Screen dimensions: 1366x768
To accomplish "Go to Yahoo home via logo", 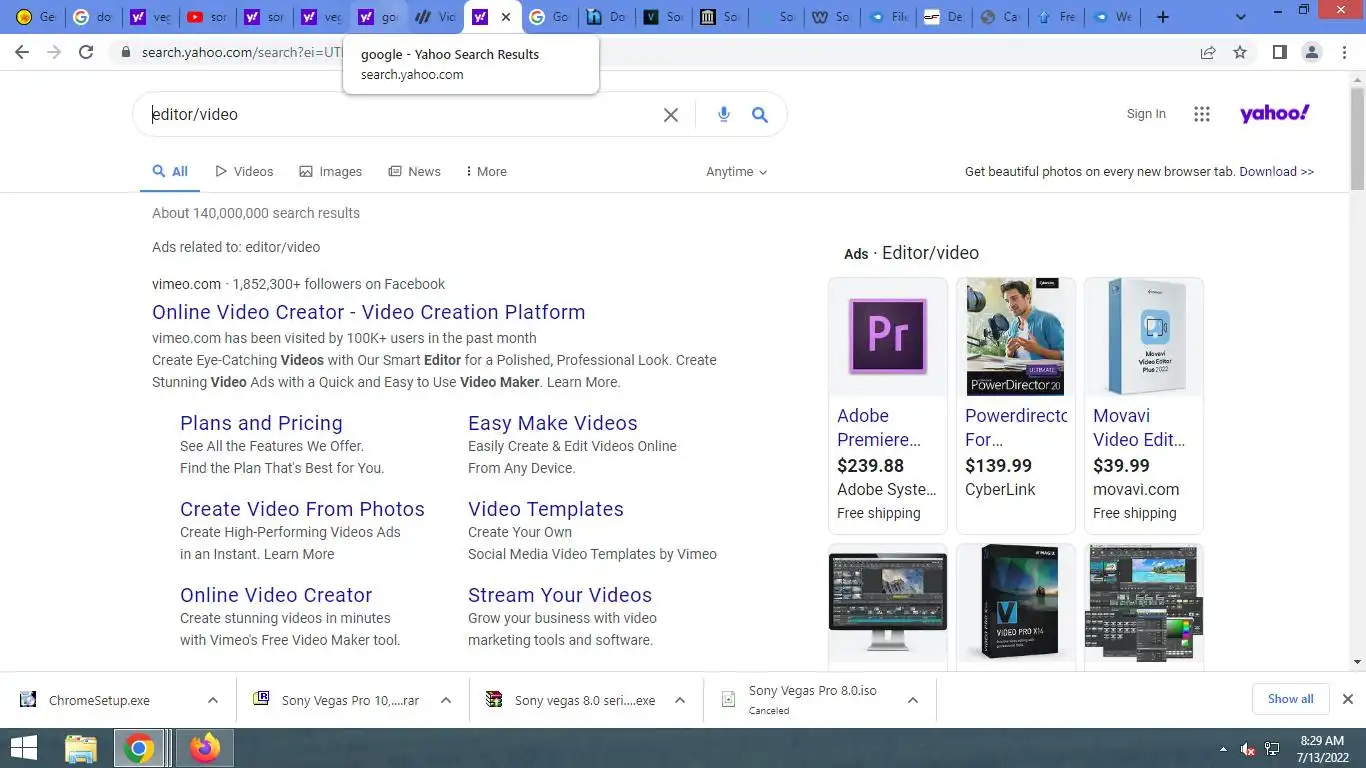I will pyautogui.click(x=1274, y=114).
